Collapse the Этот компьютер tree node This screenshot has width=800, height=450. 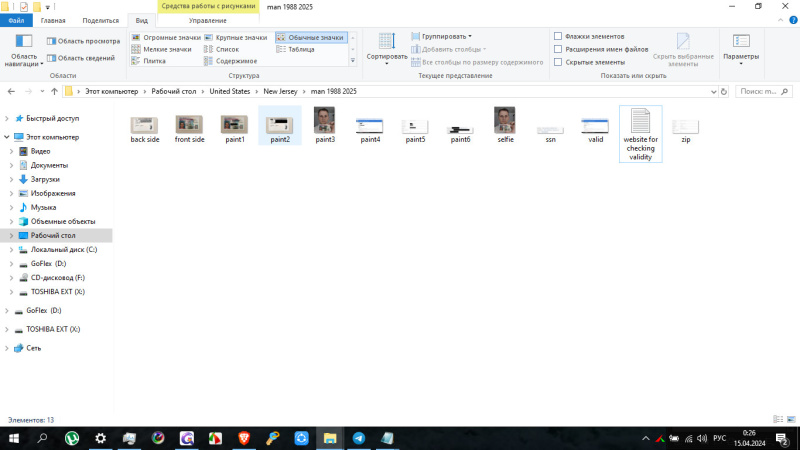pos(8,137)
